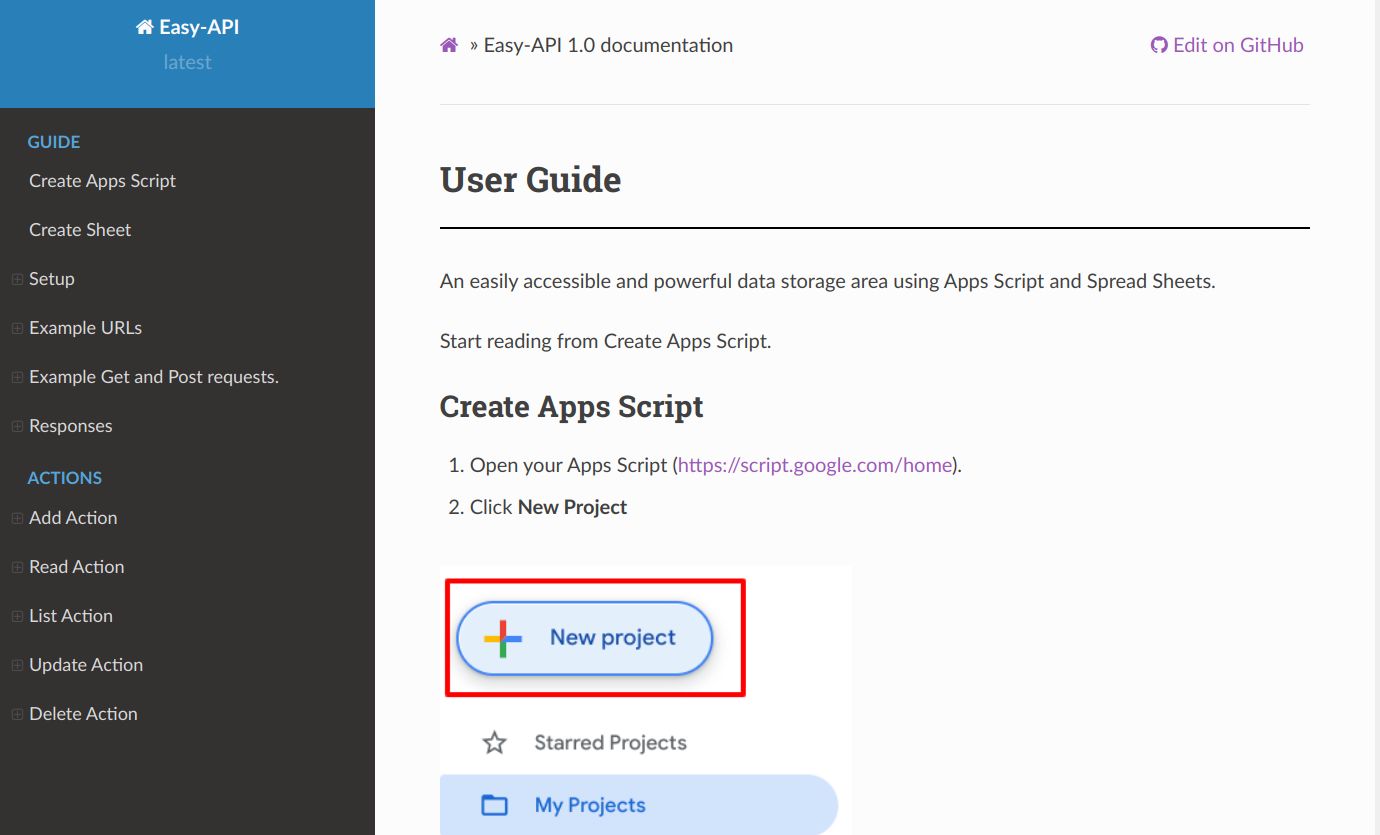The height and width of the screenshot is (835, 1380).
Task: Click the home icon in breadcrumb
Action: 449,45
